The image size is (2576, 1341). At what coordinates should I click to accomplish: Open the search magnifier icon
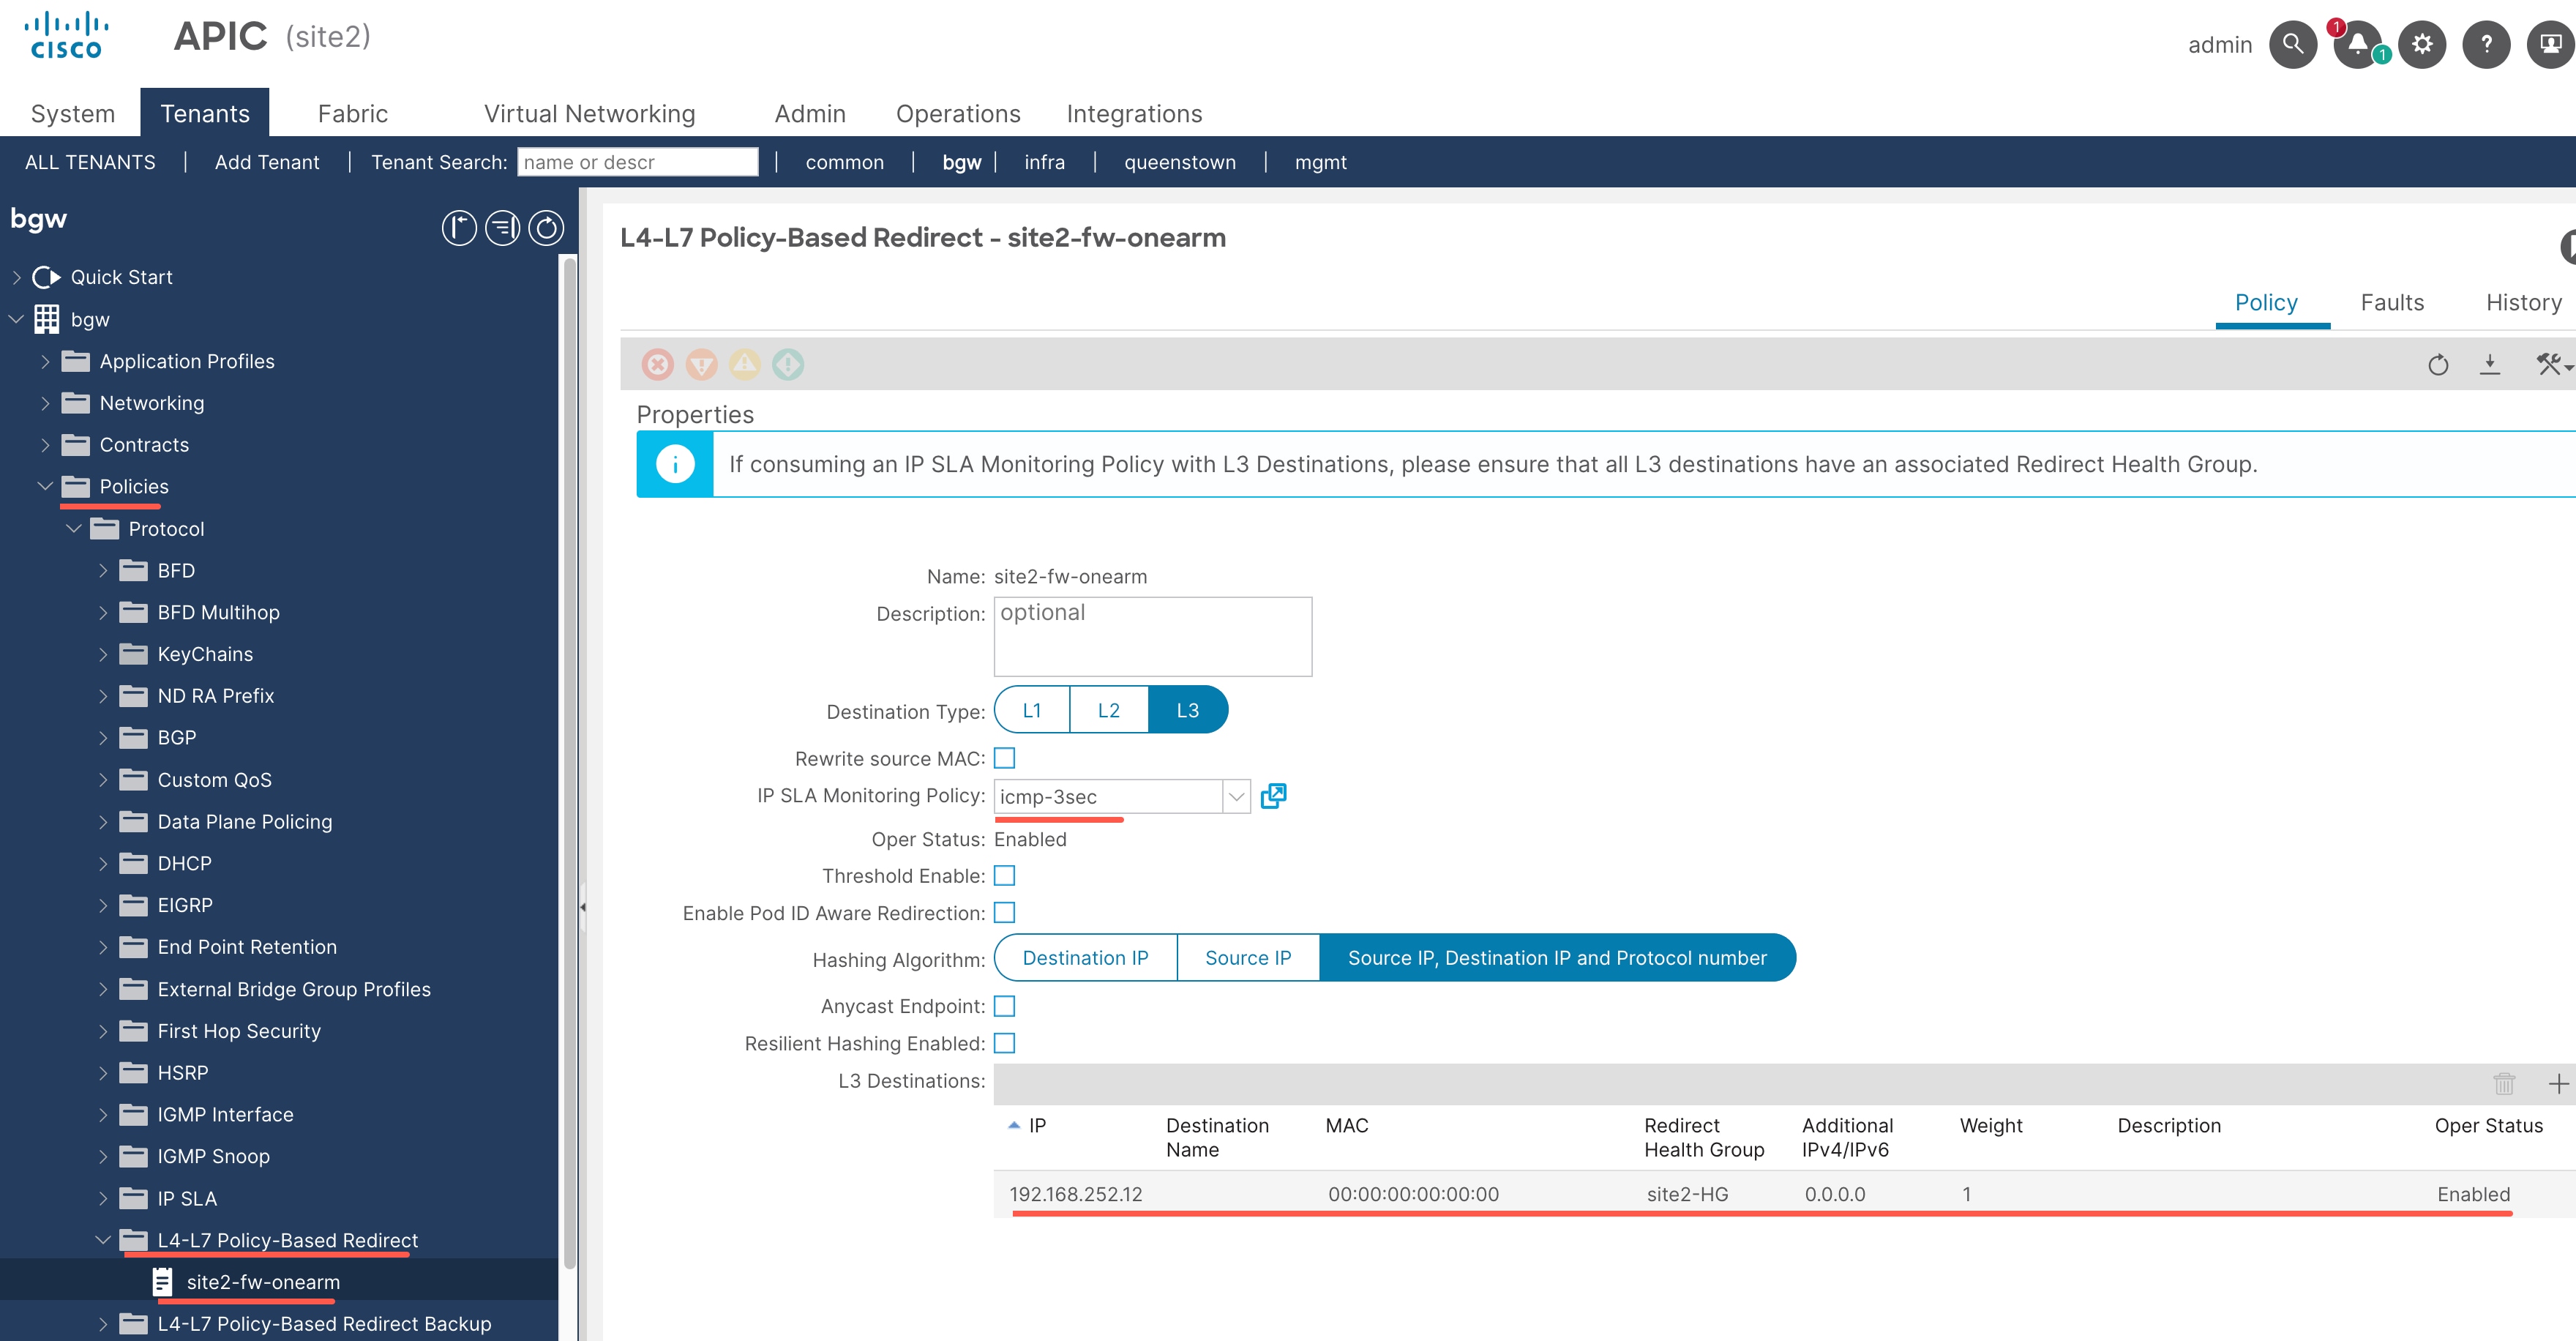click(x=2292, y=44)
